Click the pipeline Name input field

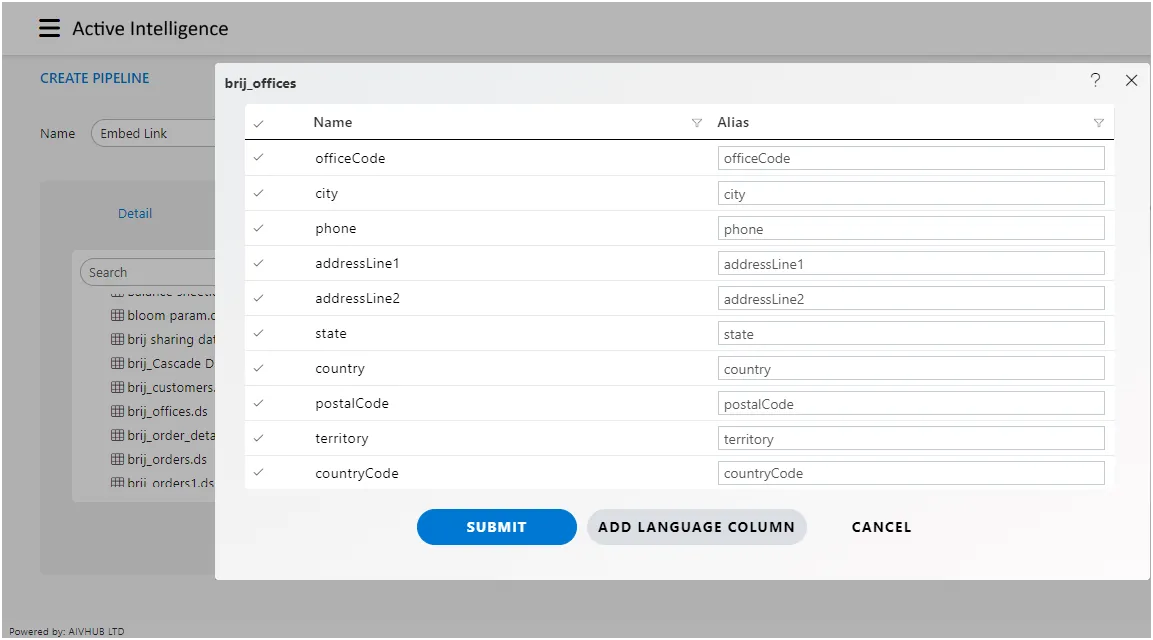click(x=153, y=133)
